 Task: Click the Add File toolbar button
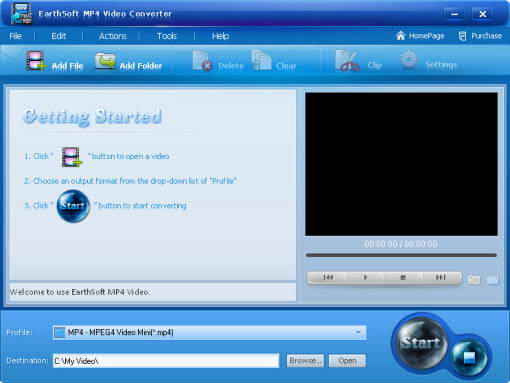[x=55, y=61]
